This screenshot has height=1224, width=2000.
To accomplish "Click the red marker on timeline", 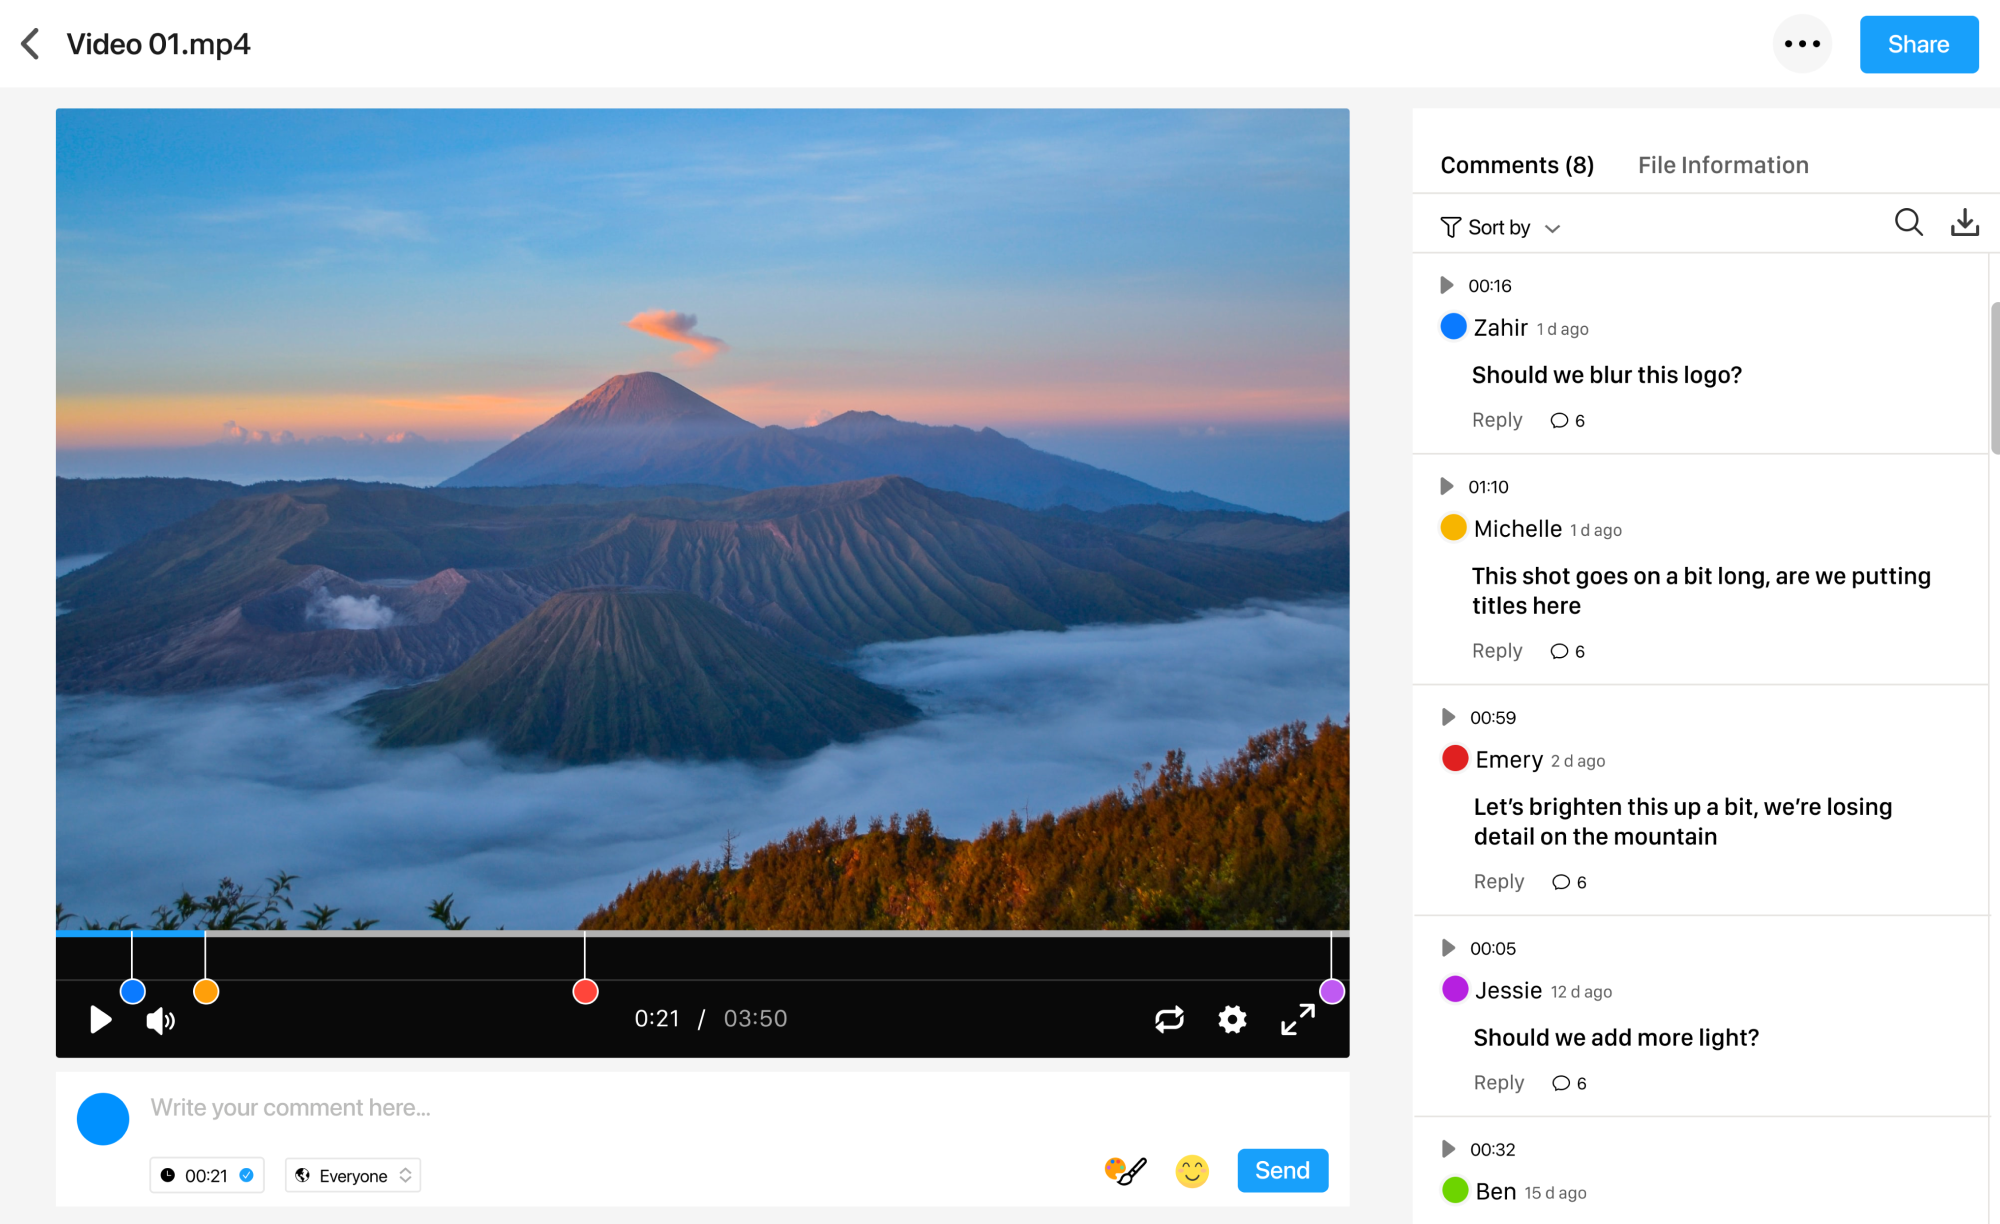I will pos(585,991).
